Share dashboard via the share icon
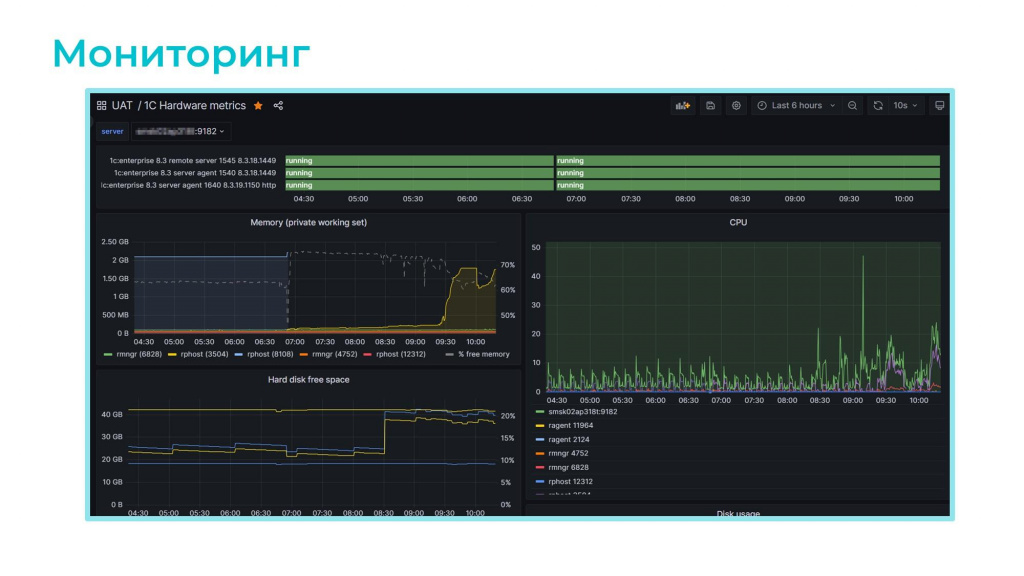 click(278, 106)
